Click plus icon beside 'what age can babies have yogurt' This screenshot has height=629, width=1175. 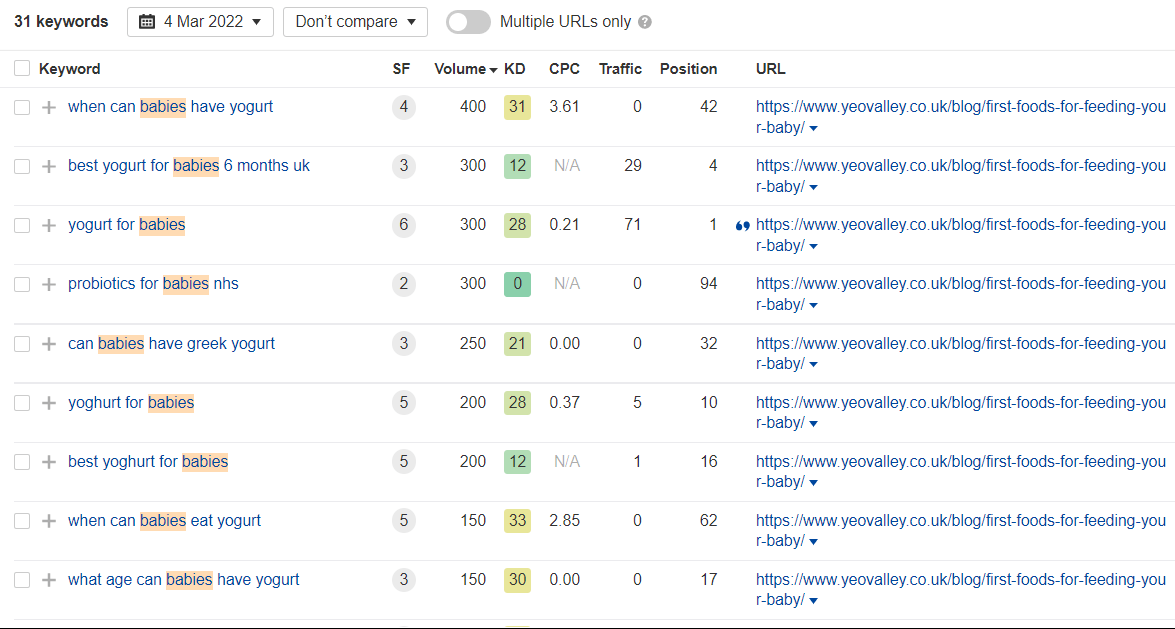click(x=49, y=580)
